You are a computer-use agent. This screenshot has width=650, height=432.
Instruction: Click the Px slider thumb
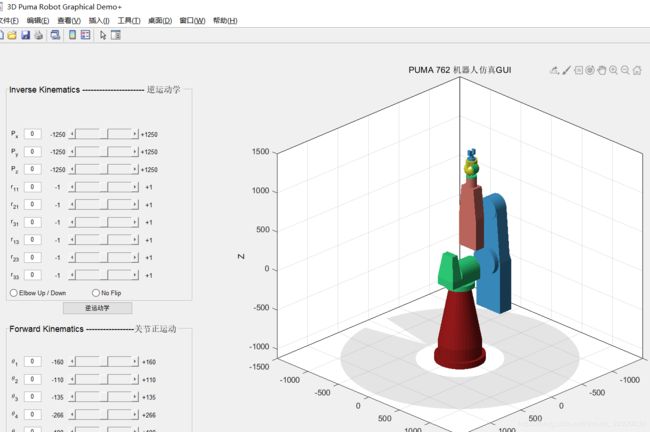103,134
